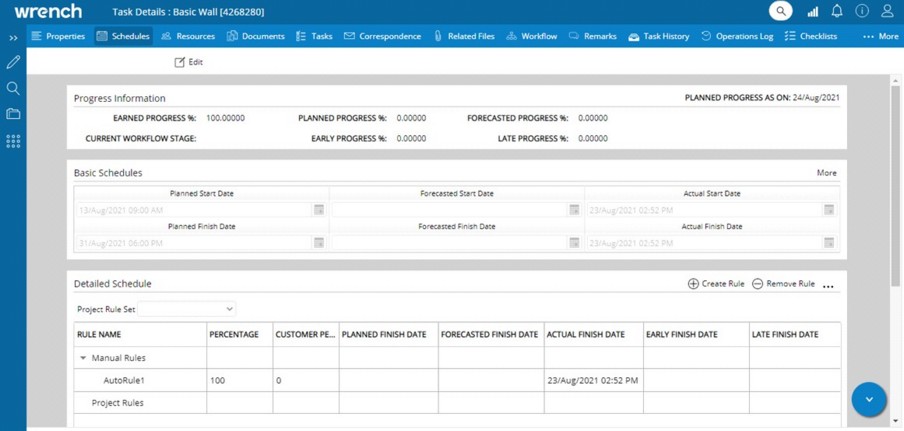Image resolution: width=904 pixels, height=431 pixels.
Task: Open the folder icon in left sidebar
Action: 13,114
